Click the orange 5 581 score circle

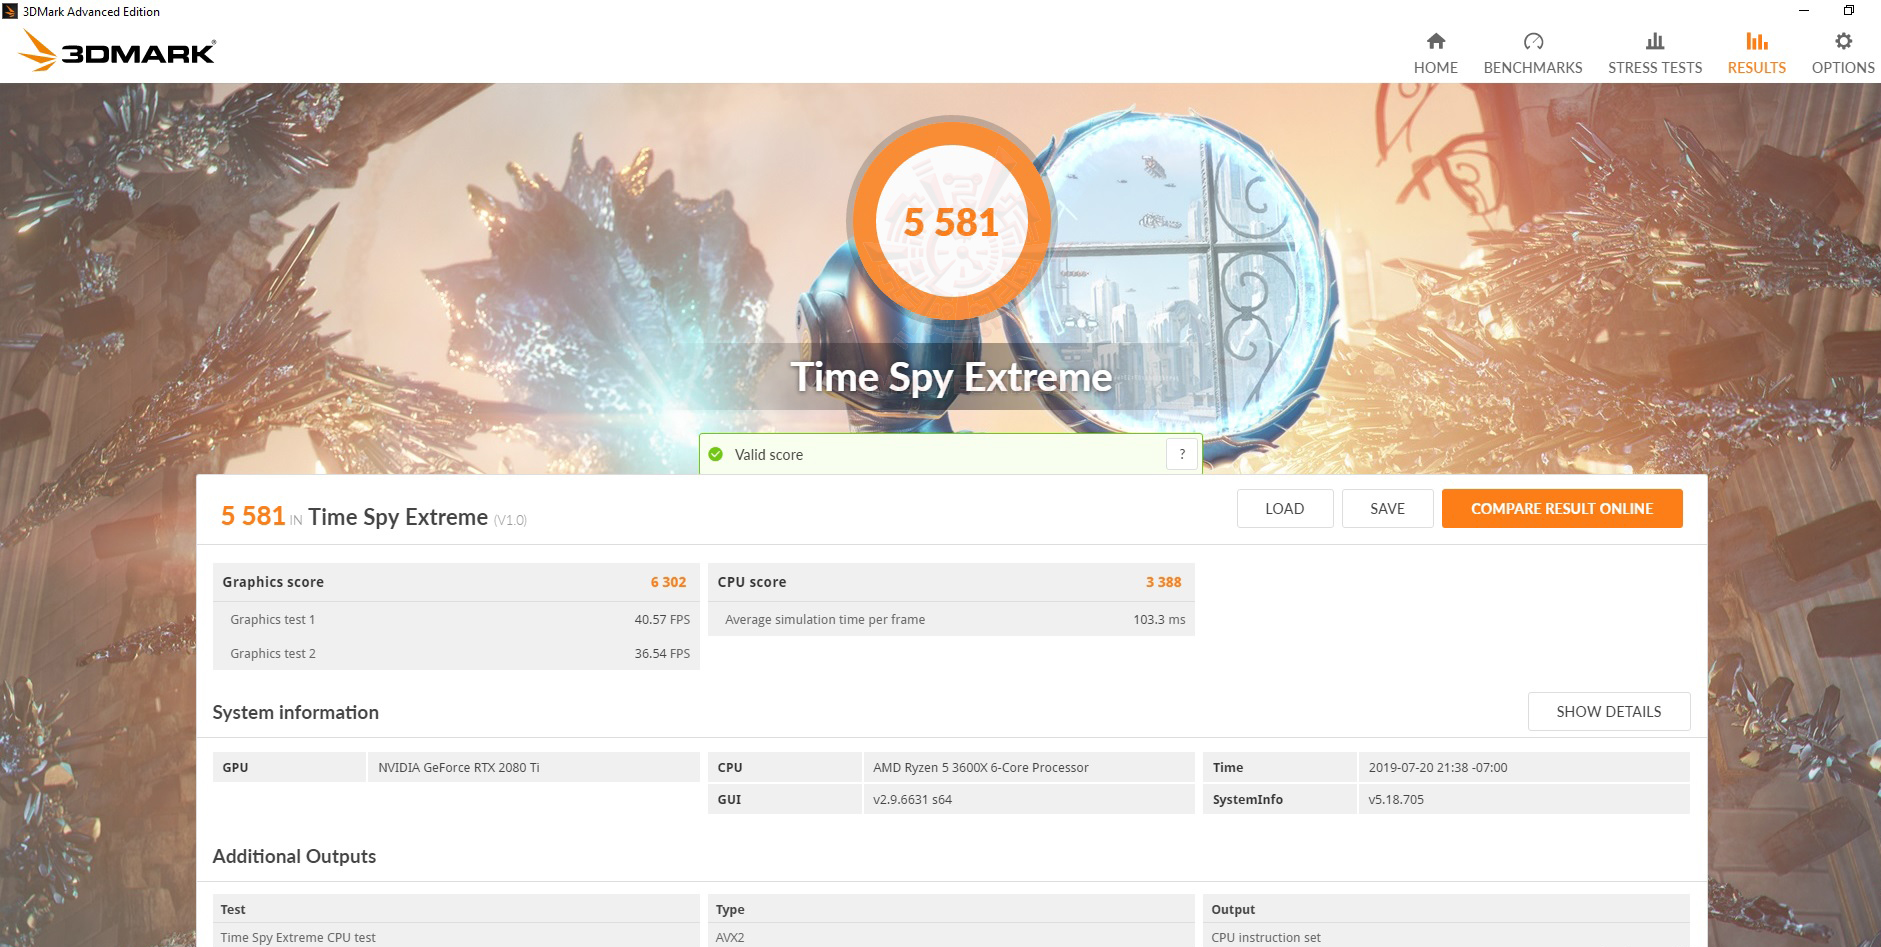coord(951,220)
